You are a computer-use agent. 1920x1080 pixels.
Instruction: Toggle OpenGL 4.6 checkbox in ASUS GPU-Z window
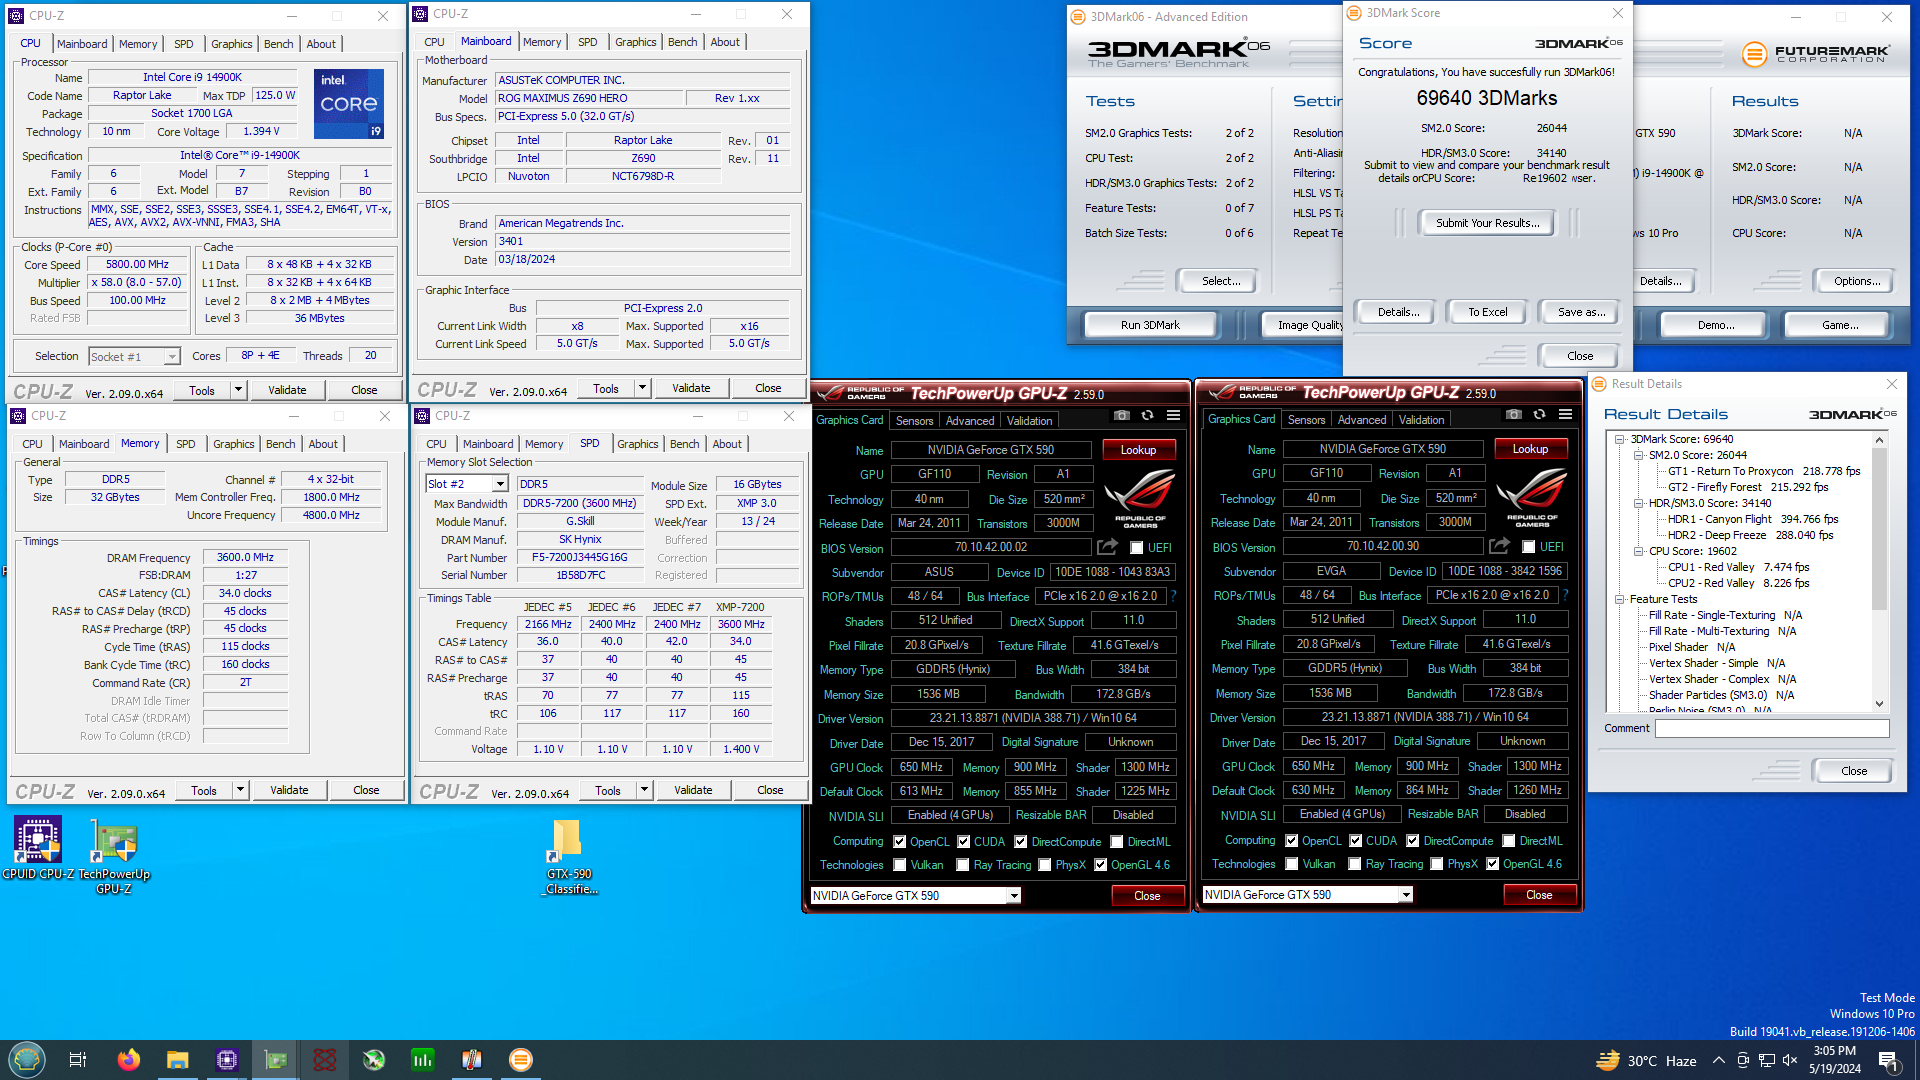coord(1101,865)
